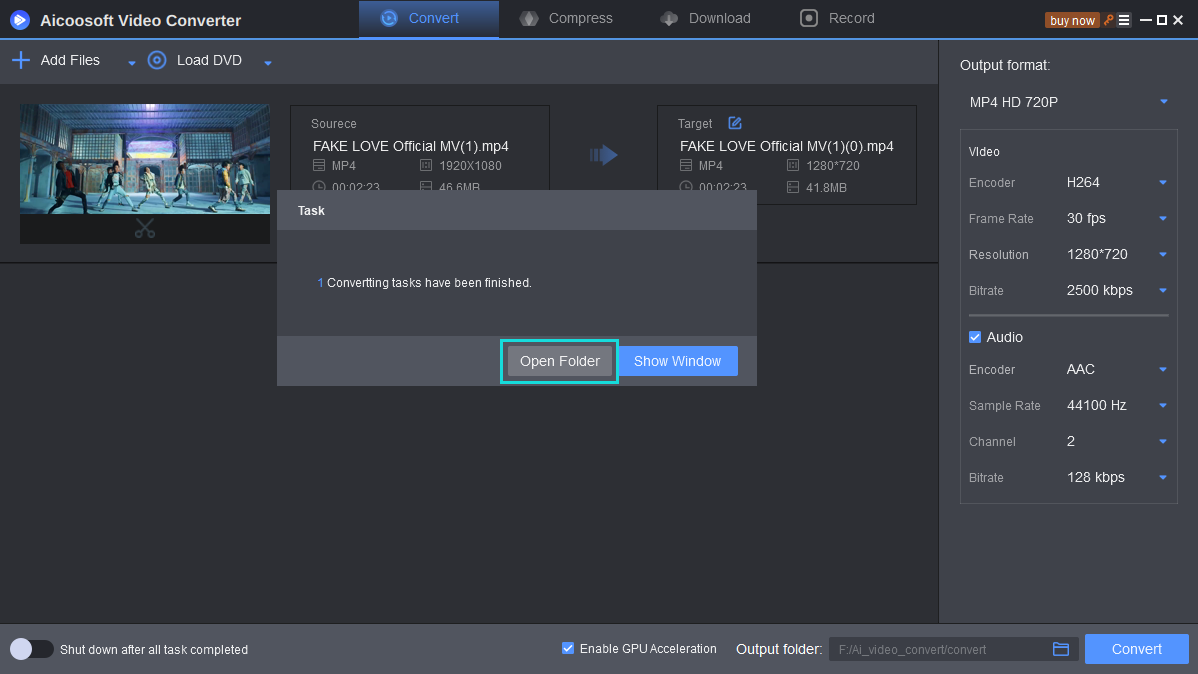Switch to the Convert tab
The image size is (1198, 674).
point(429,19)
